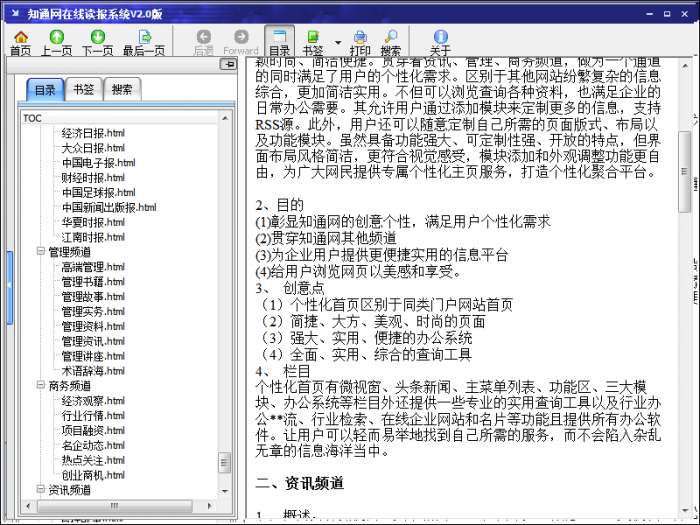The height and width of the screenshot is (525, 700).
Task: Collapse the 管理频道 tree node
Action: point(41,251)
